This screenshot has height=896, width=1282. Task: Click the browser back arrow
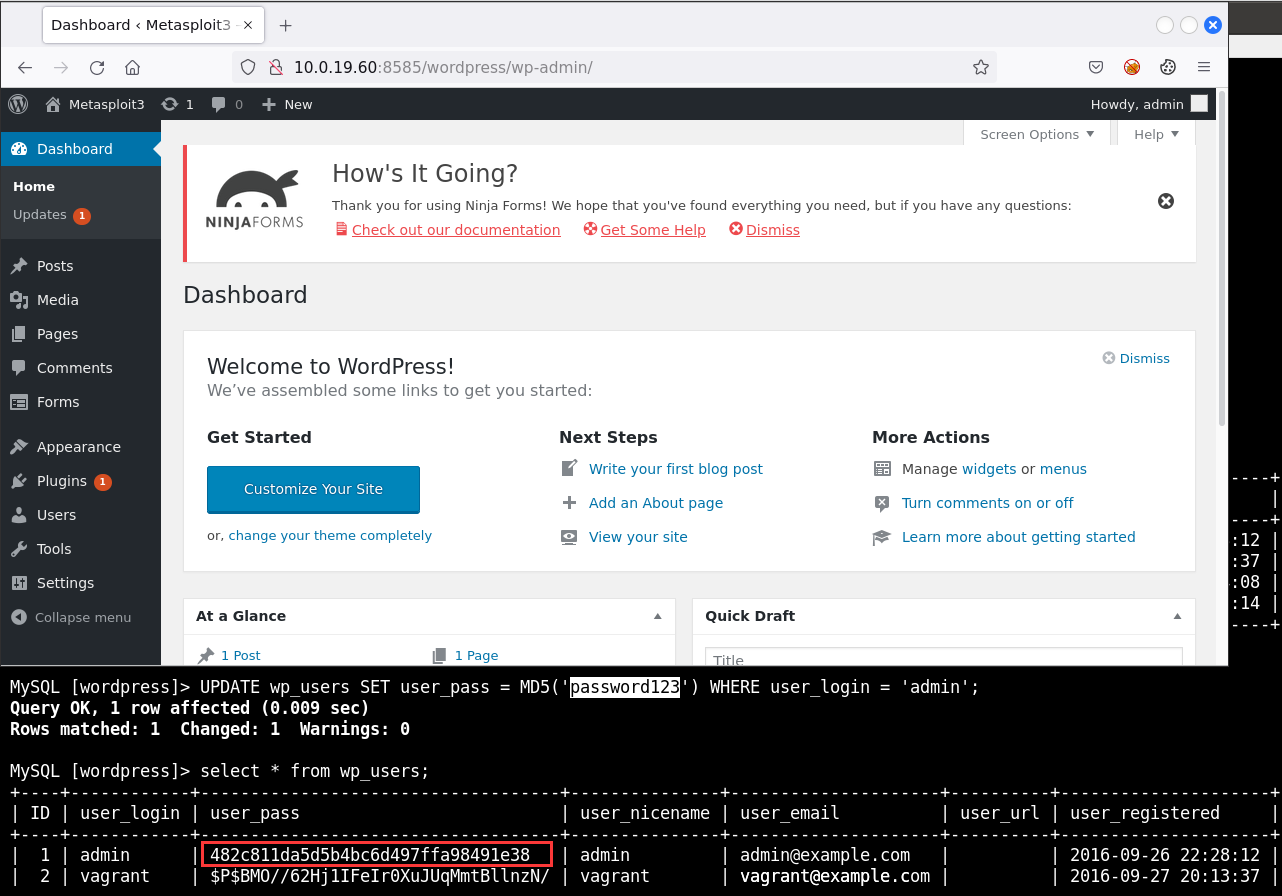coord(25,67)
